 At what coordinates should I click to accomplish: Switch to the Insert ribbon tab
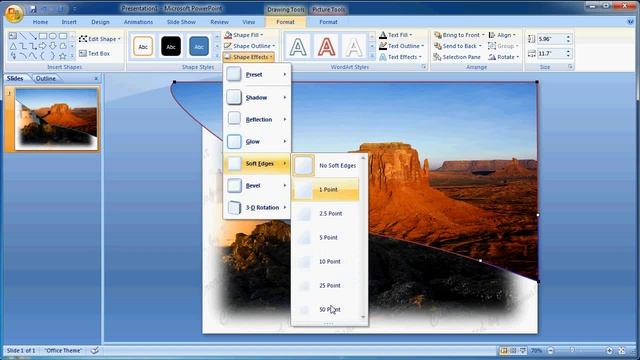pos(69,22)
